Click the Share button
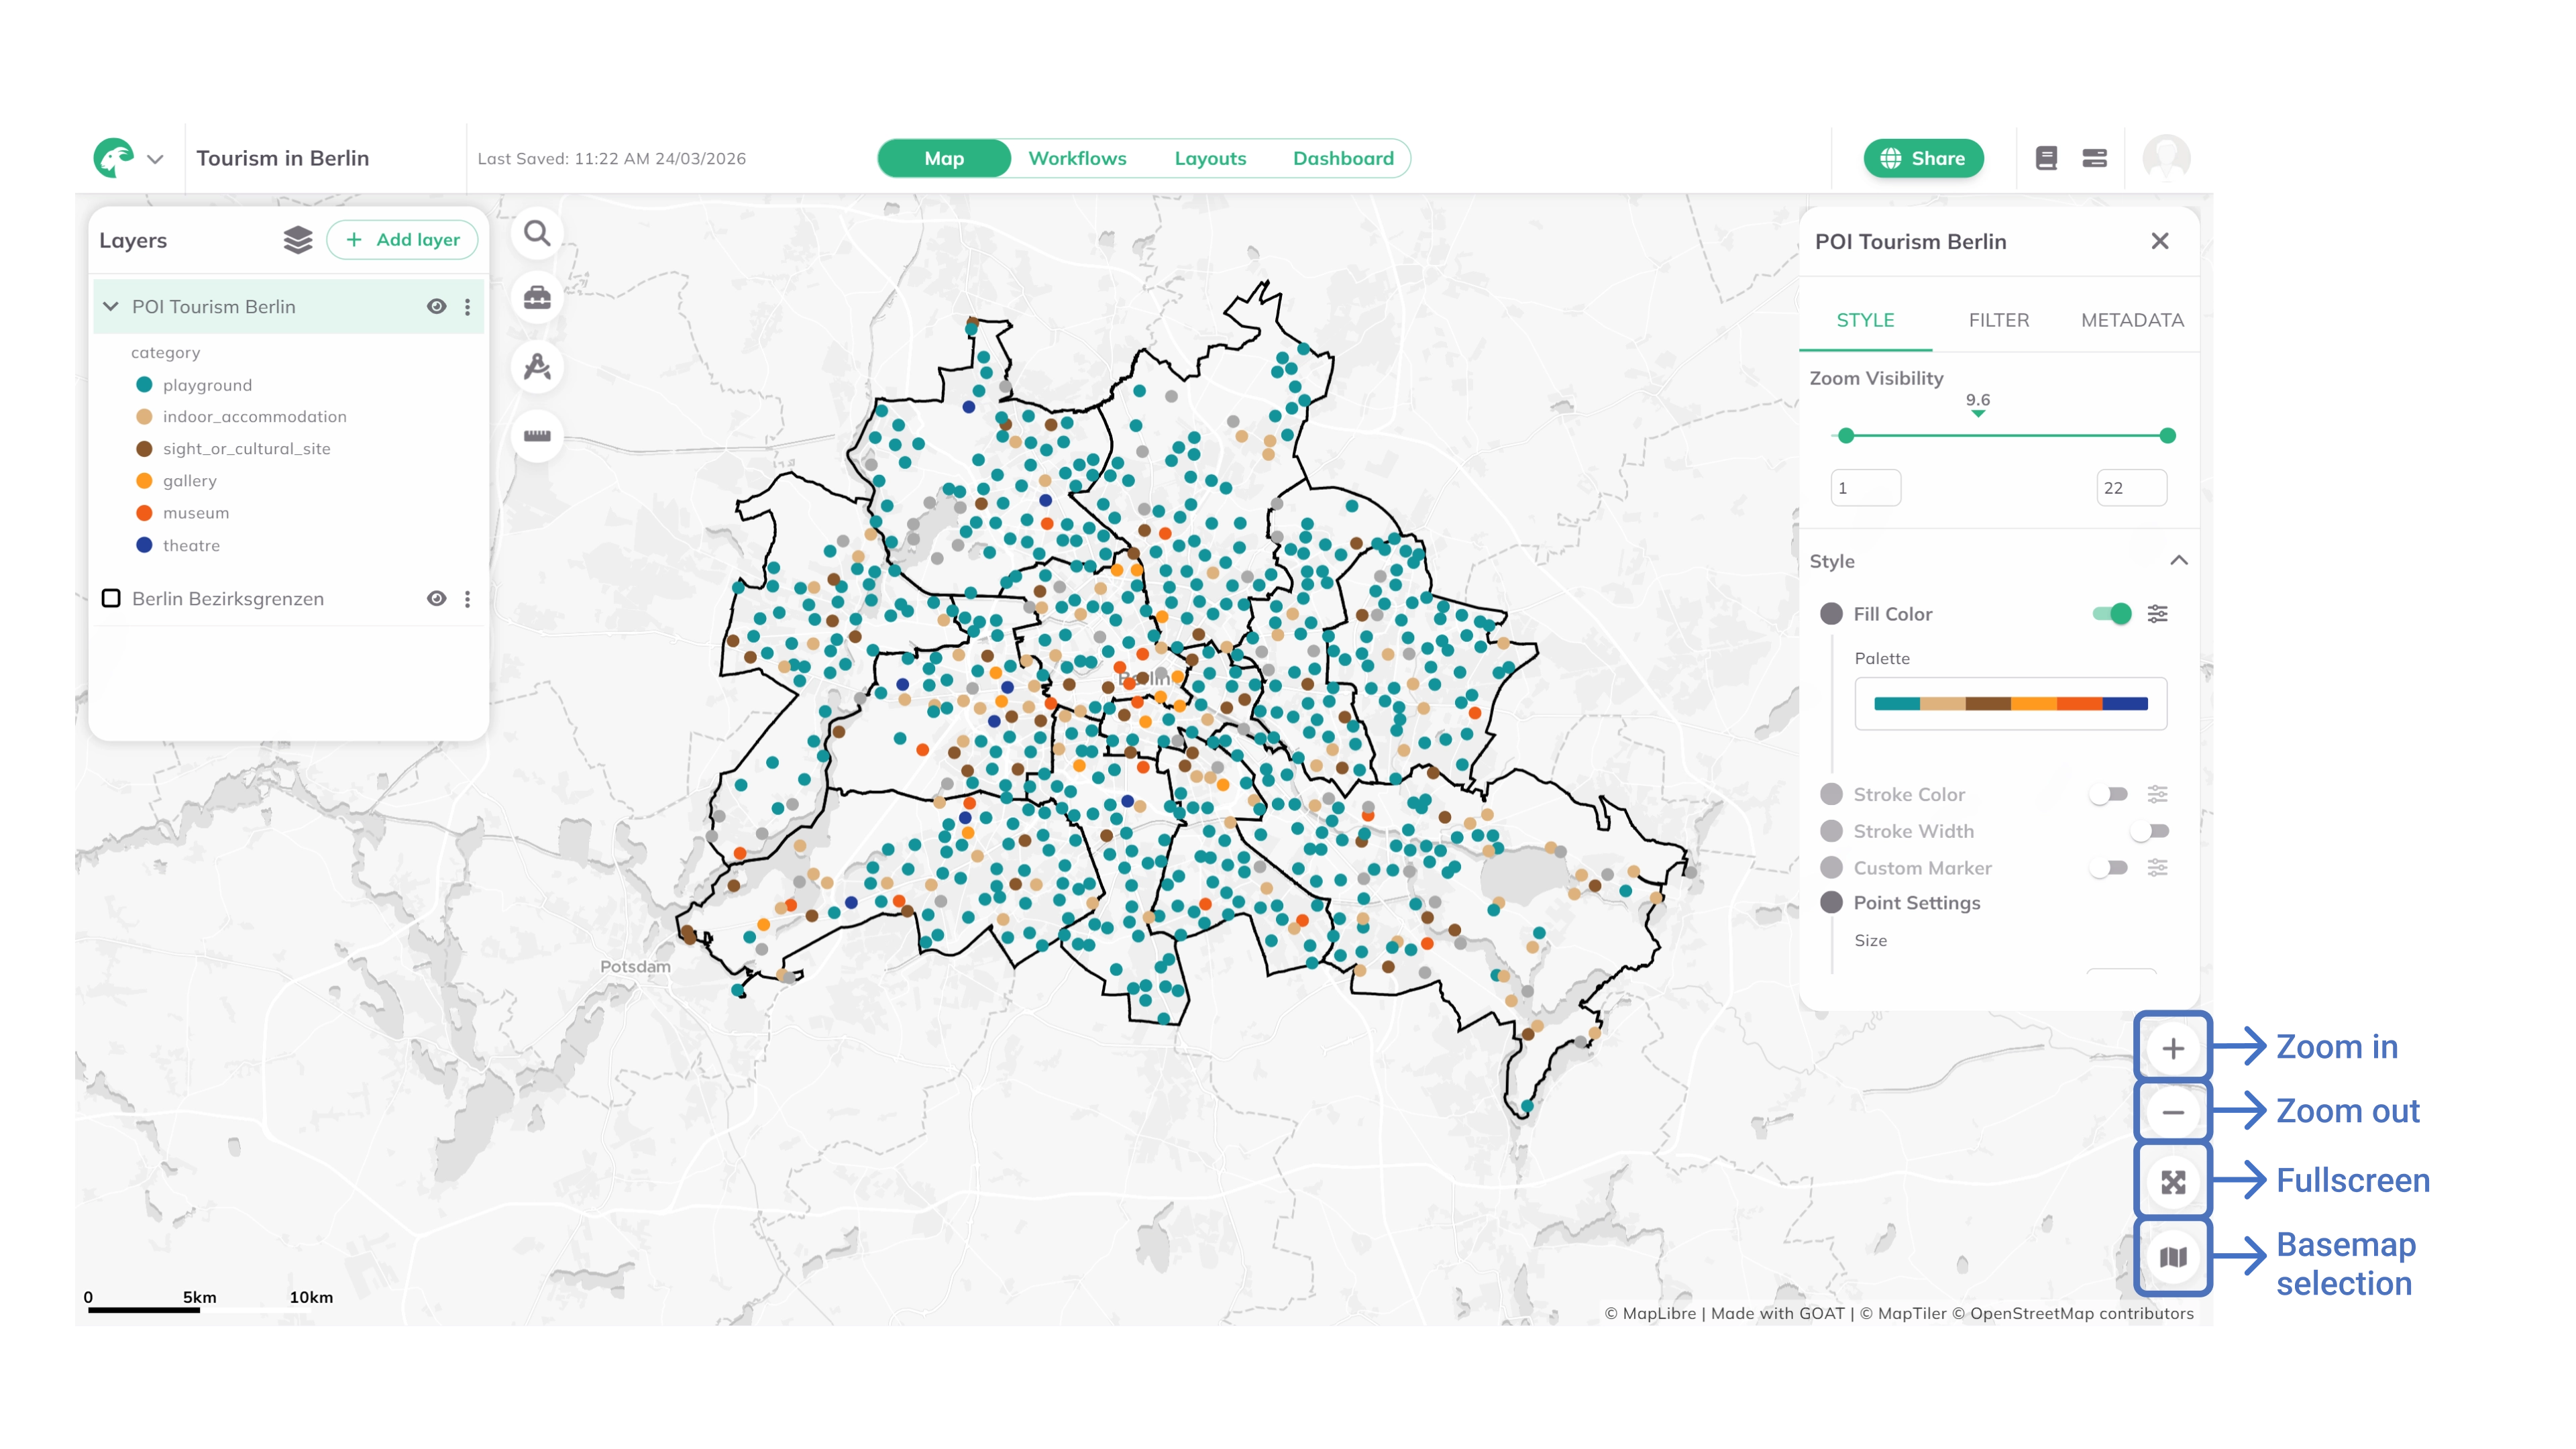Viewport: 2576px width, 1449px height. [x=1923, y=157]
